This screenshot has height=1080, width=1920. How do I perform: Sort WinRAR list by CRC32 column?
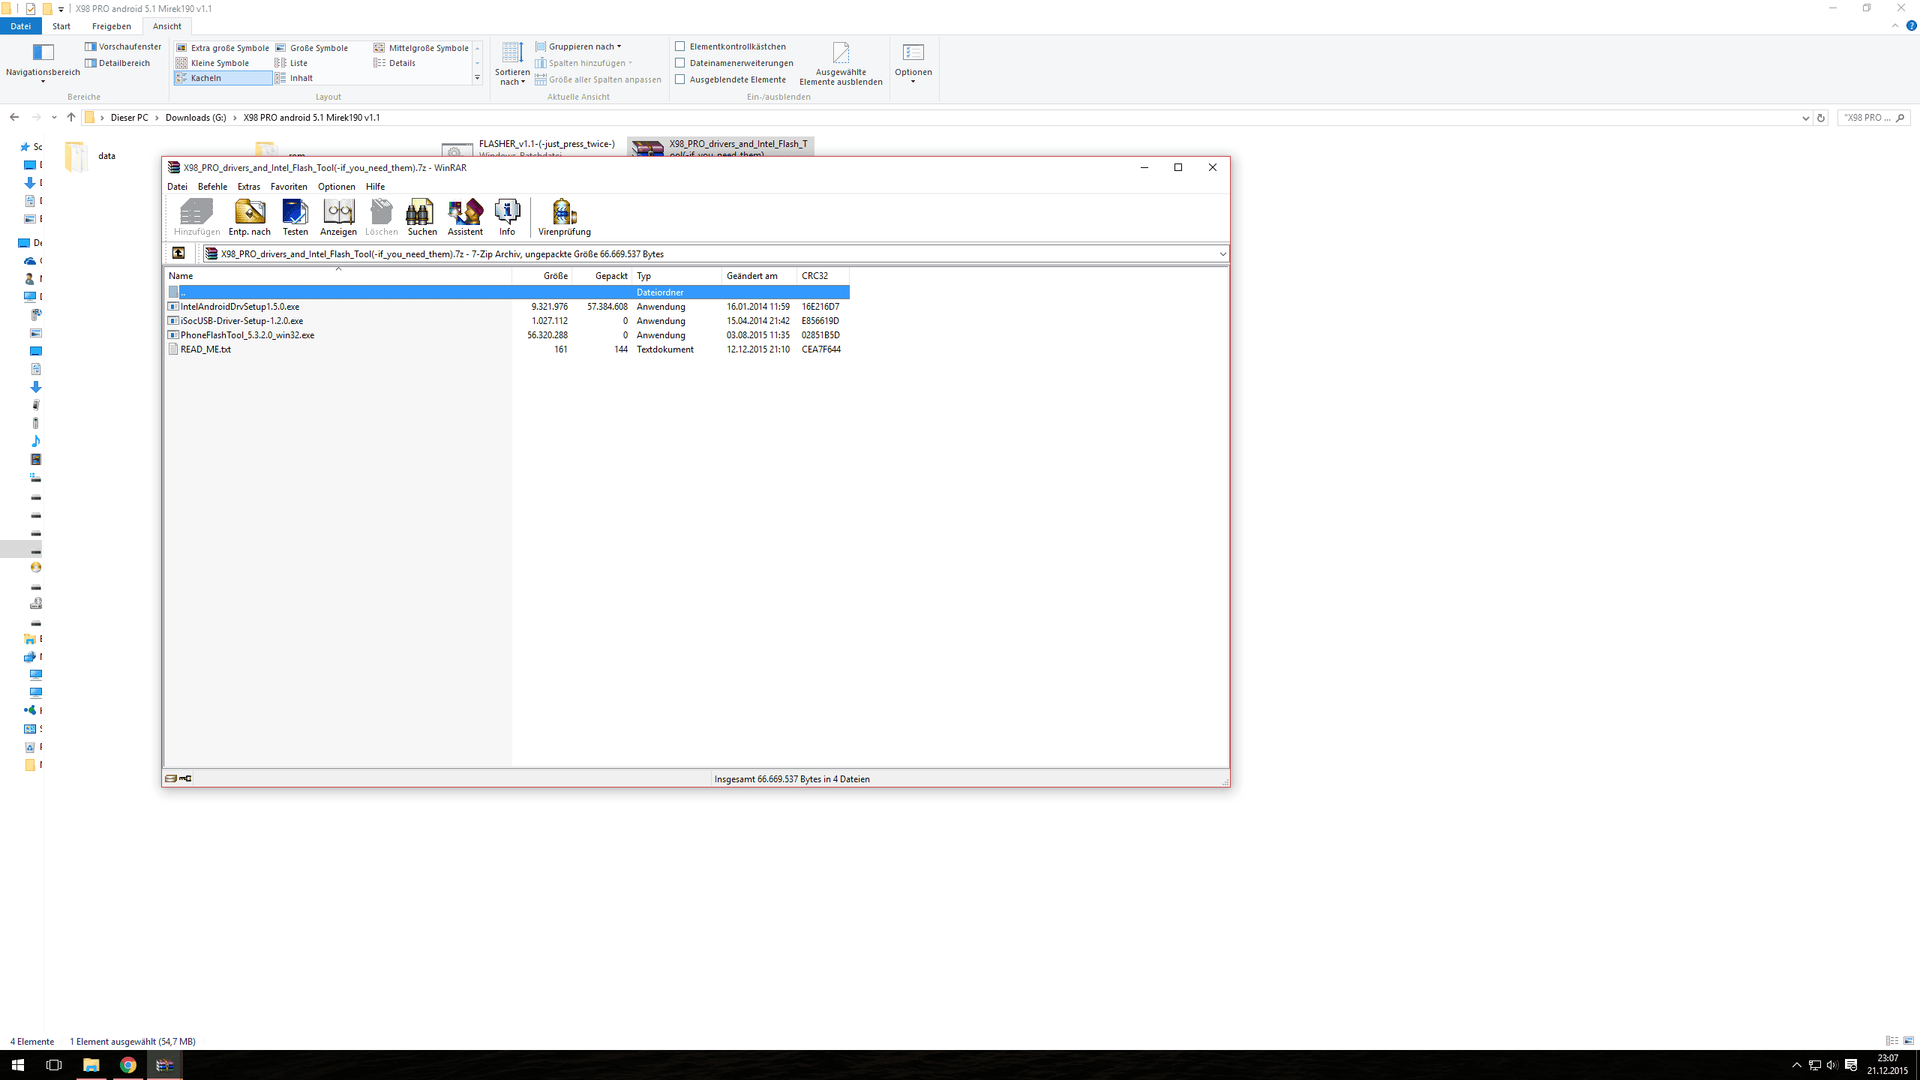point(823,276)
